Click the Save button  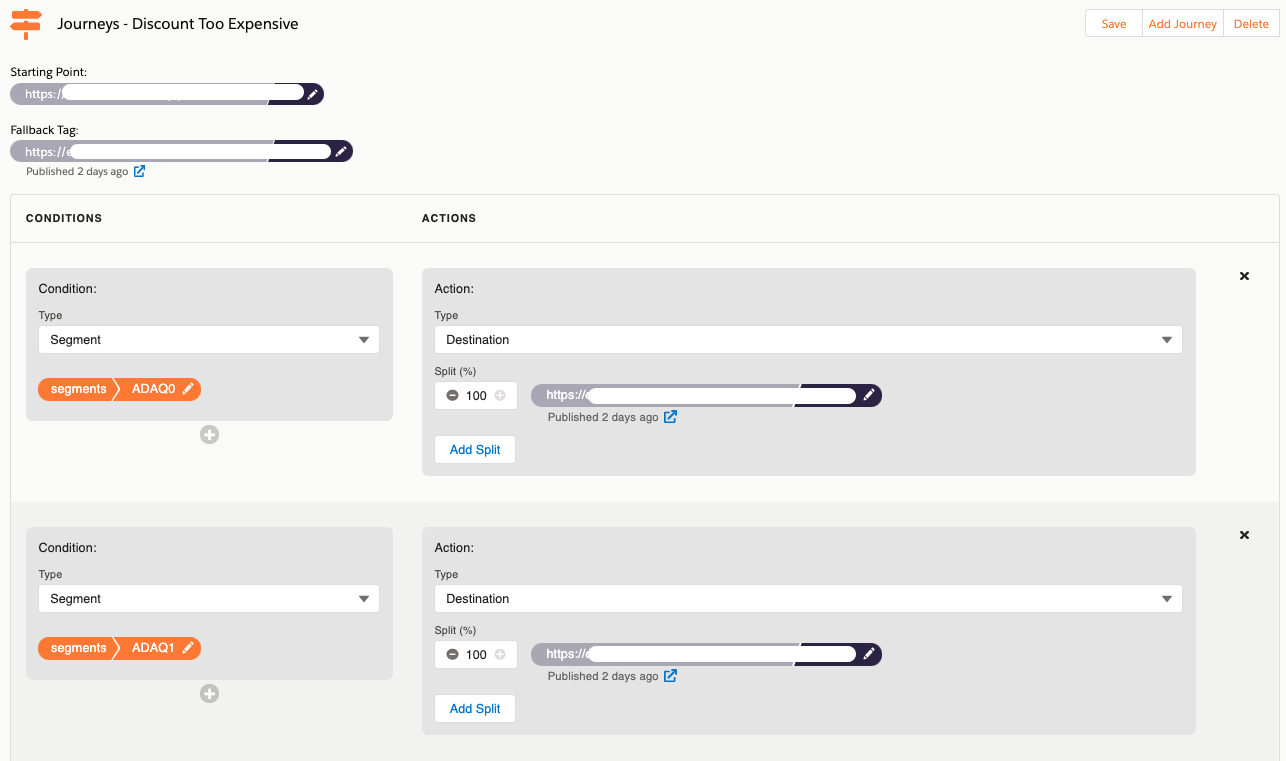pos(1113,24)
